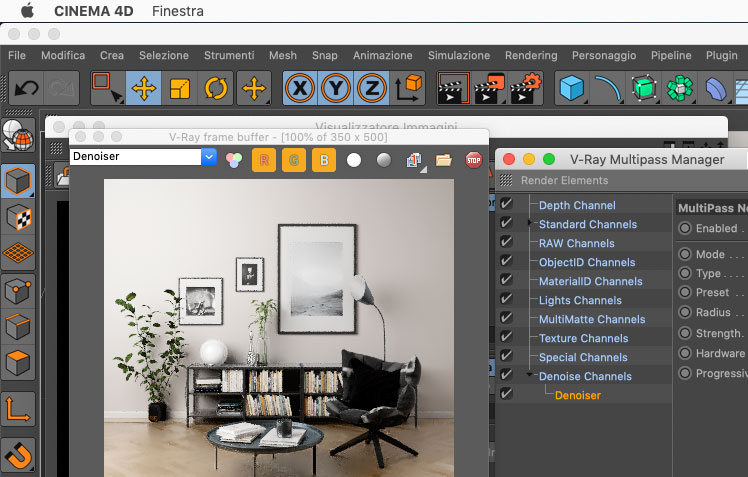Open the Modifica menu

point(63,55)
